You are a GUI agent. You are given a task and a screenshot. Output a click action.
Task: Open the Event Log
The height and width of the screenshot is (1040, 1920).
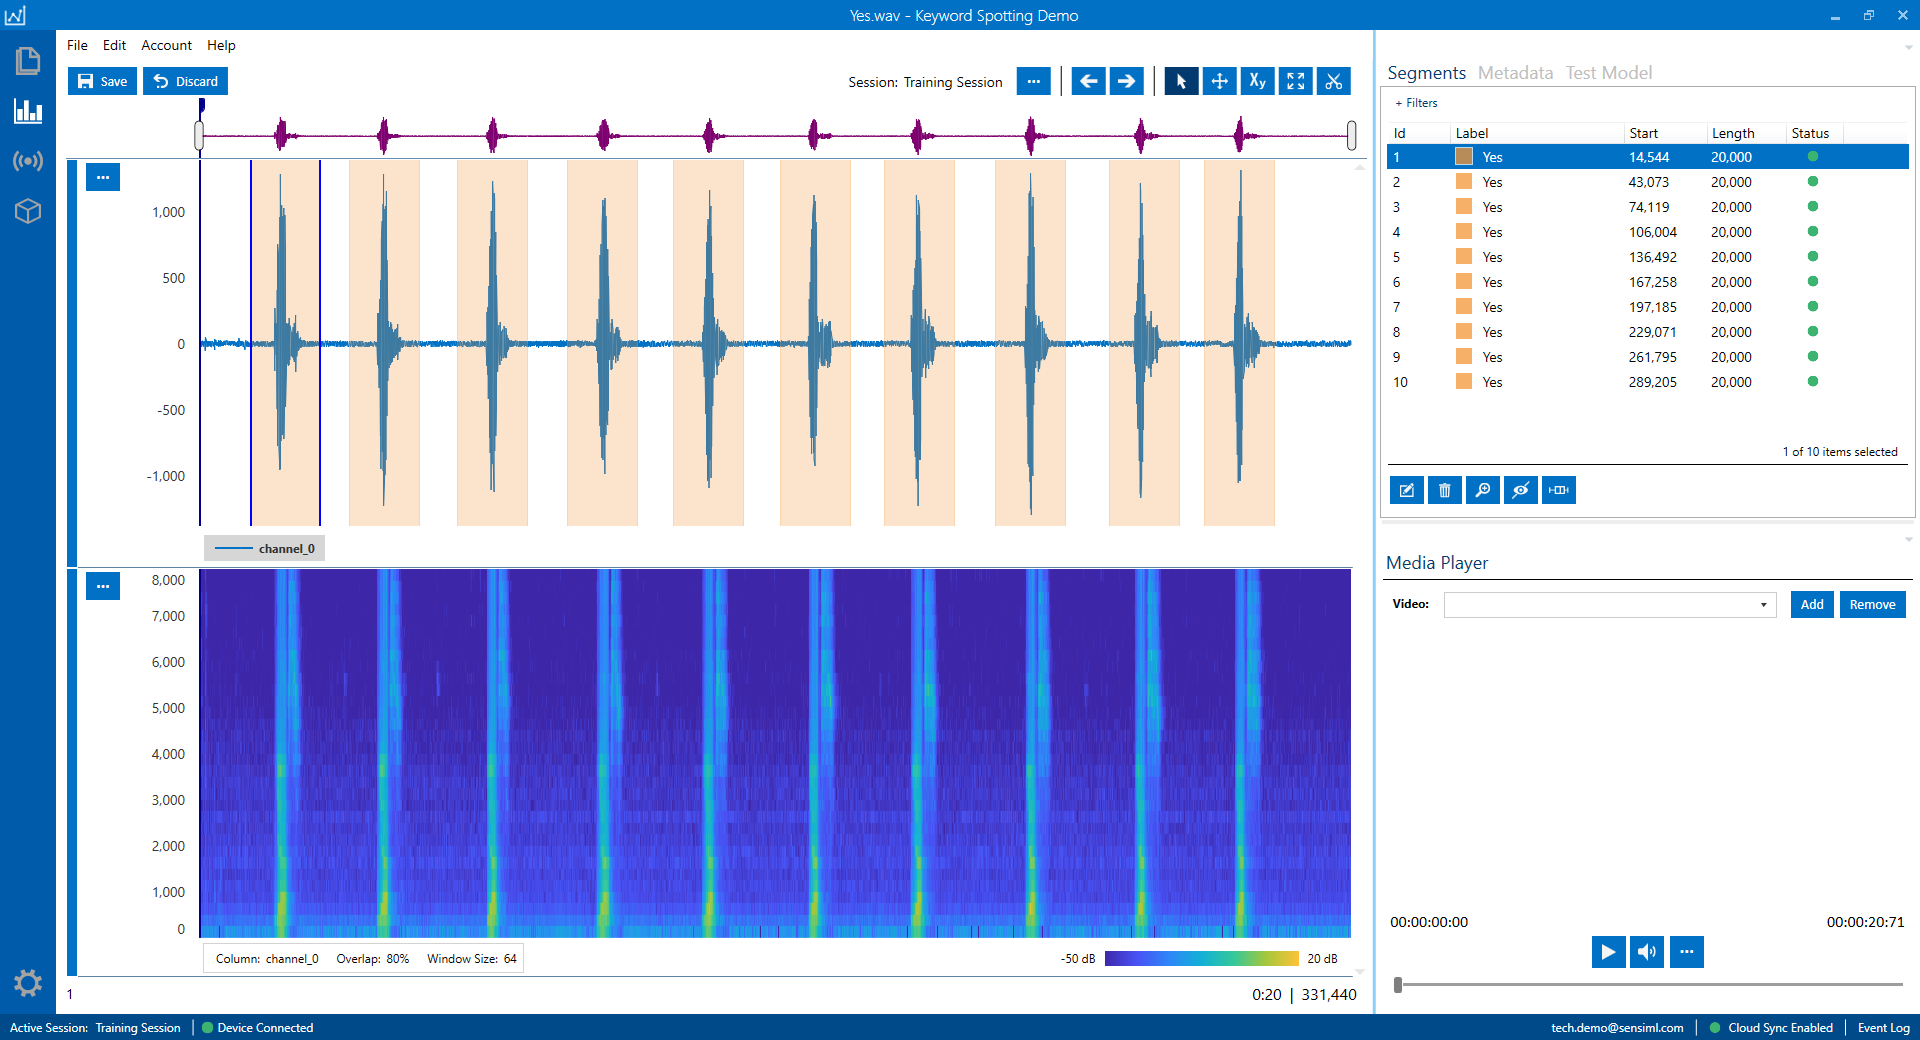pyautogui.click(x=1883, y=1028)
